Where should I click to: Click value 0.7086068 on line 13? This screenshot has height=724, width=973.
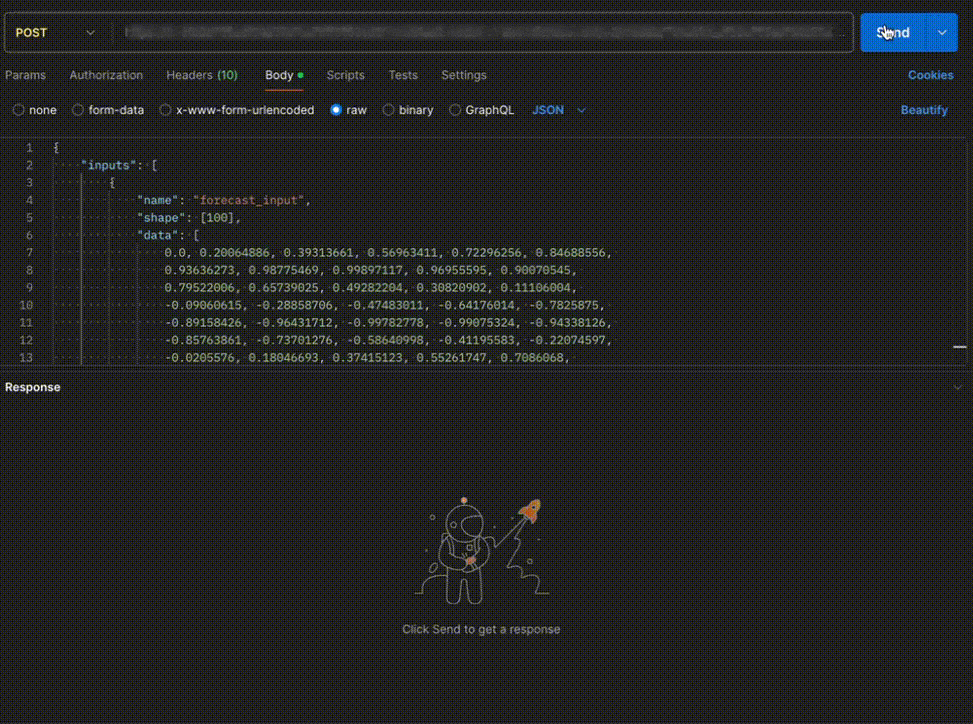tap(531, 357)
